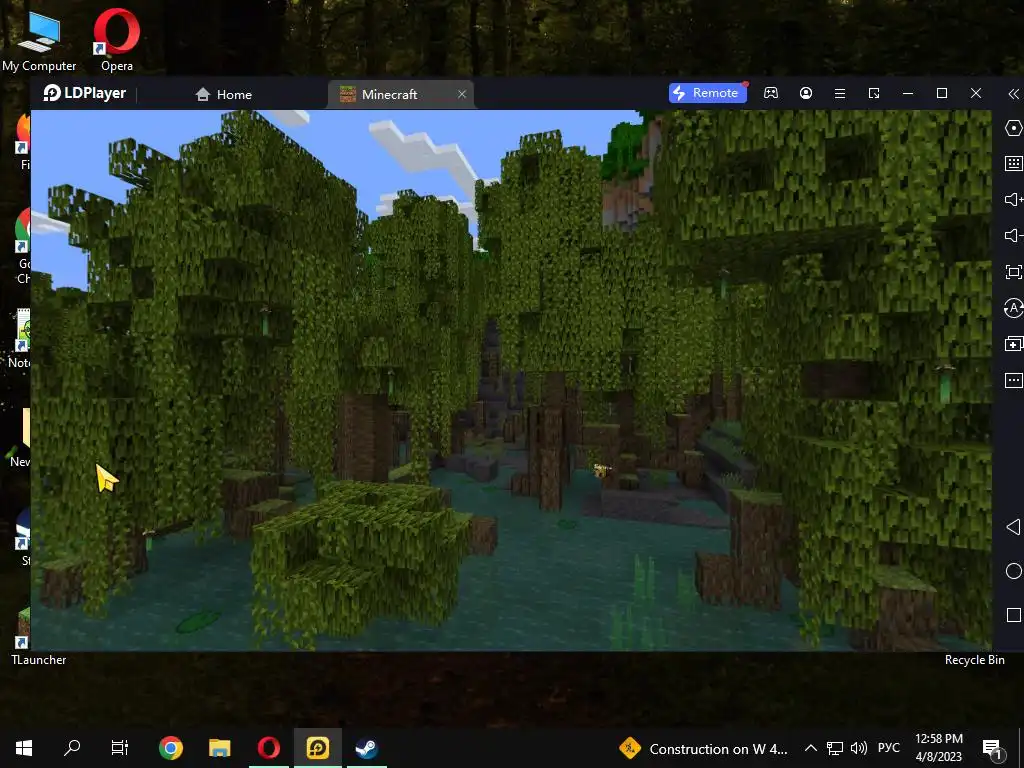Click the volume up sidebar icon
Viewport: 1024px width, 768px height.
1014,199
